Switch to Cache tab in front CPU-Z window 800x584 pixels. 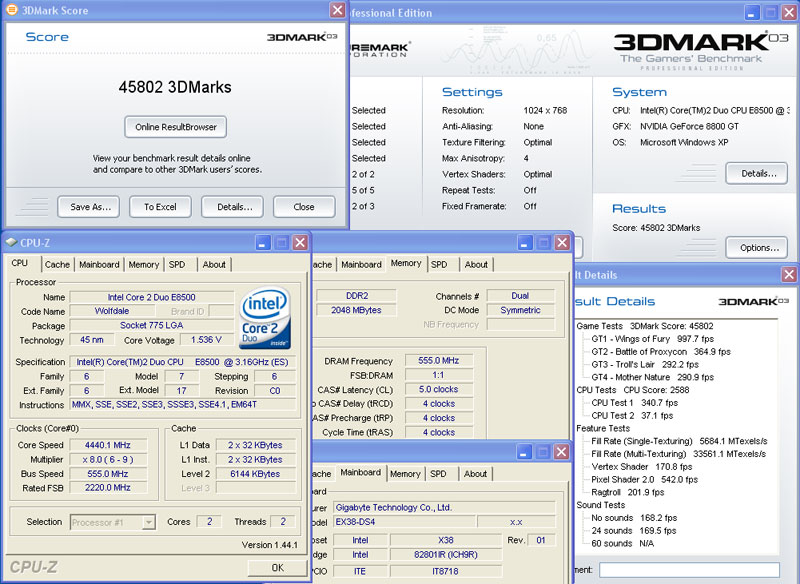point(57,264)
